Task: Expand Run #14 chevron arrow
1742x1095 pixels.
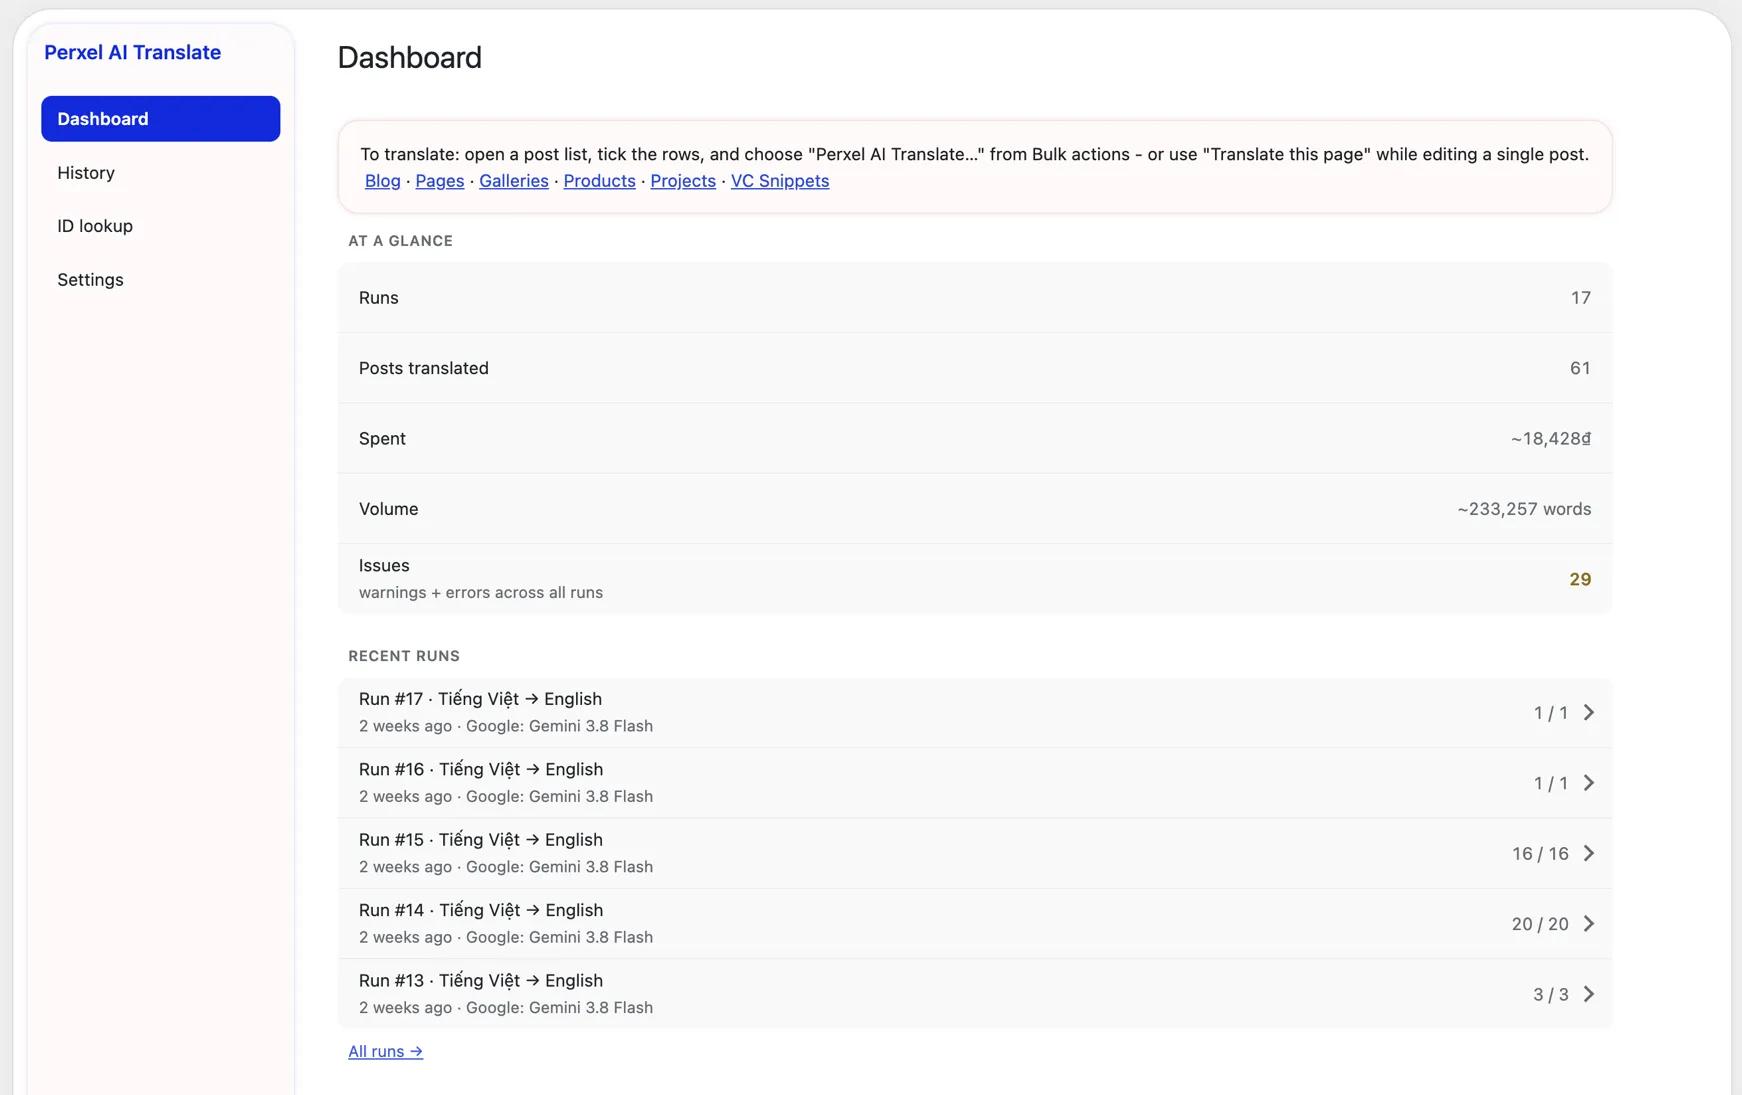Action: 1588,924
